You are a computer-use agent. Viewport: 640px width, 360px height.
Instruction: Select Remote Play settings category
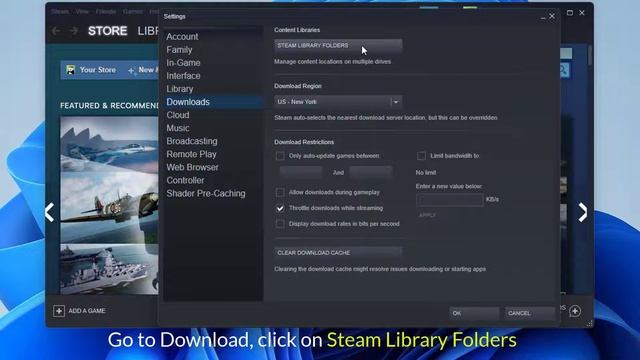coord(191,154)
